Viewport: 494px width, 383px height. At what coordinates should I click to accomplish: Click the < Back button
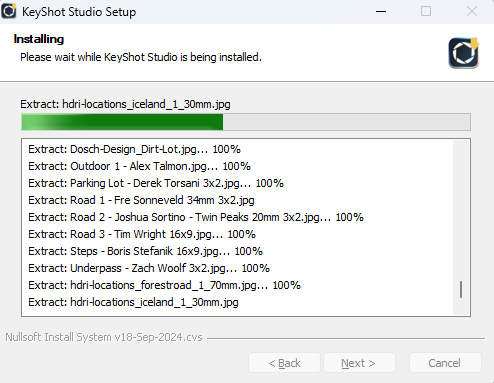(x=284, y=363)
